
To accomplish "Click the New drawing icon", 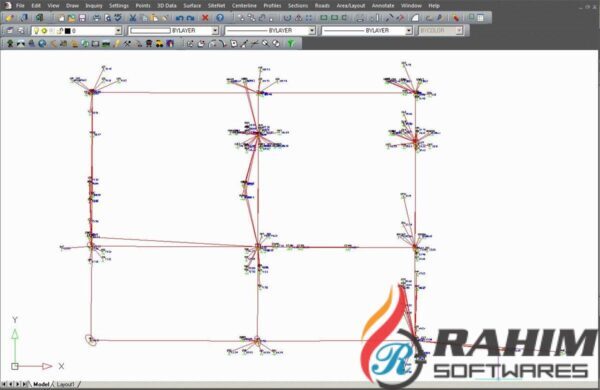I will coord(61,18).
